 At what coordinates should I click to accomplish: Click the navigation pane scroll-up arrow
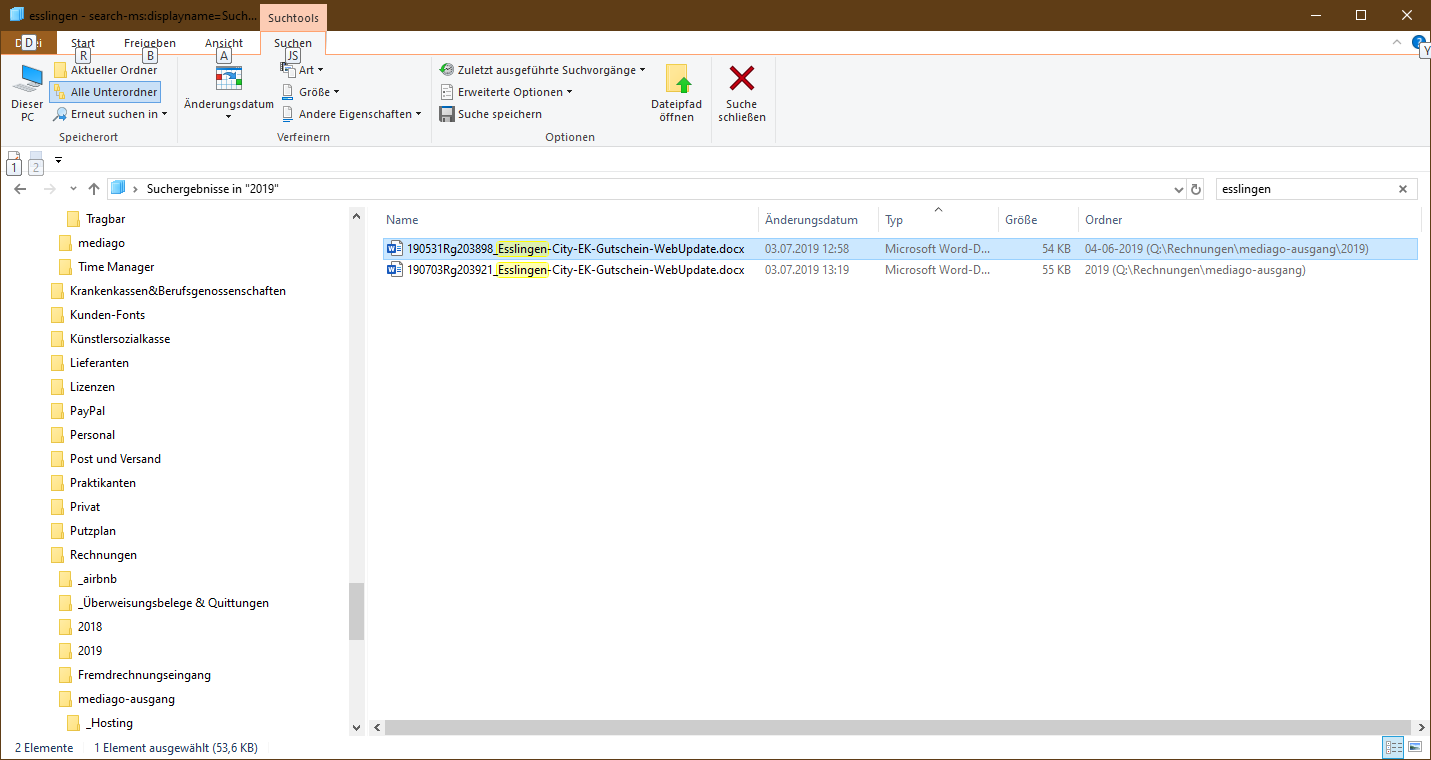[x=356, y=215]
